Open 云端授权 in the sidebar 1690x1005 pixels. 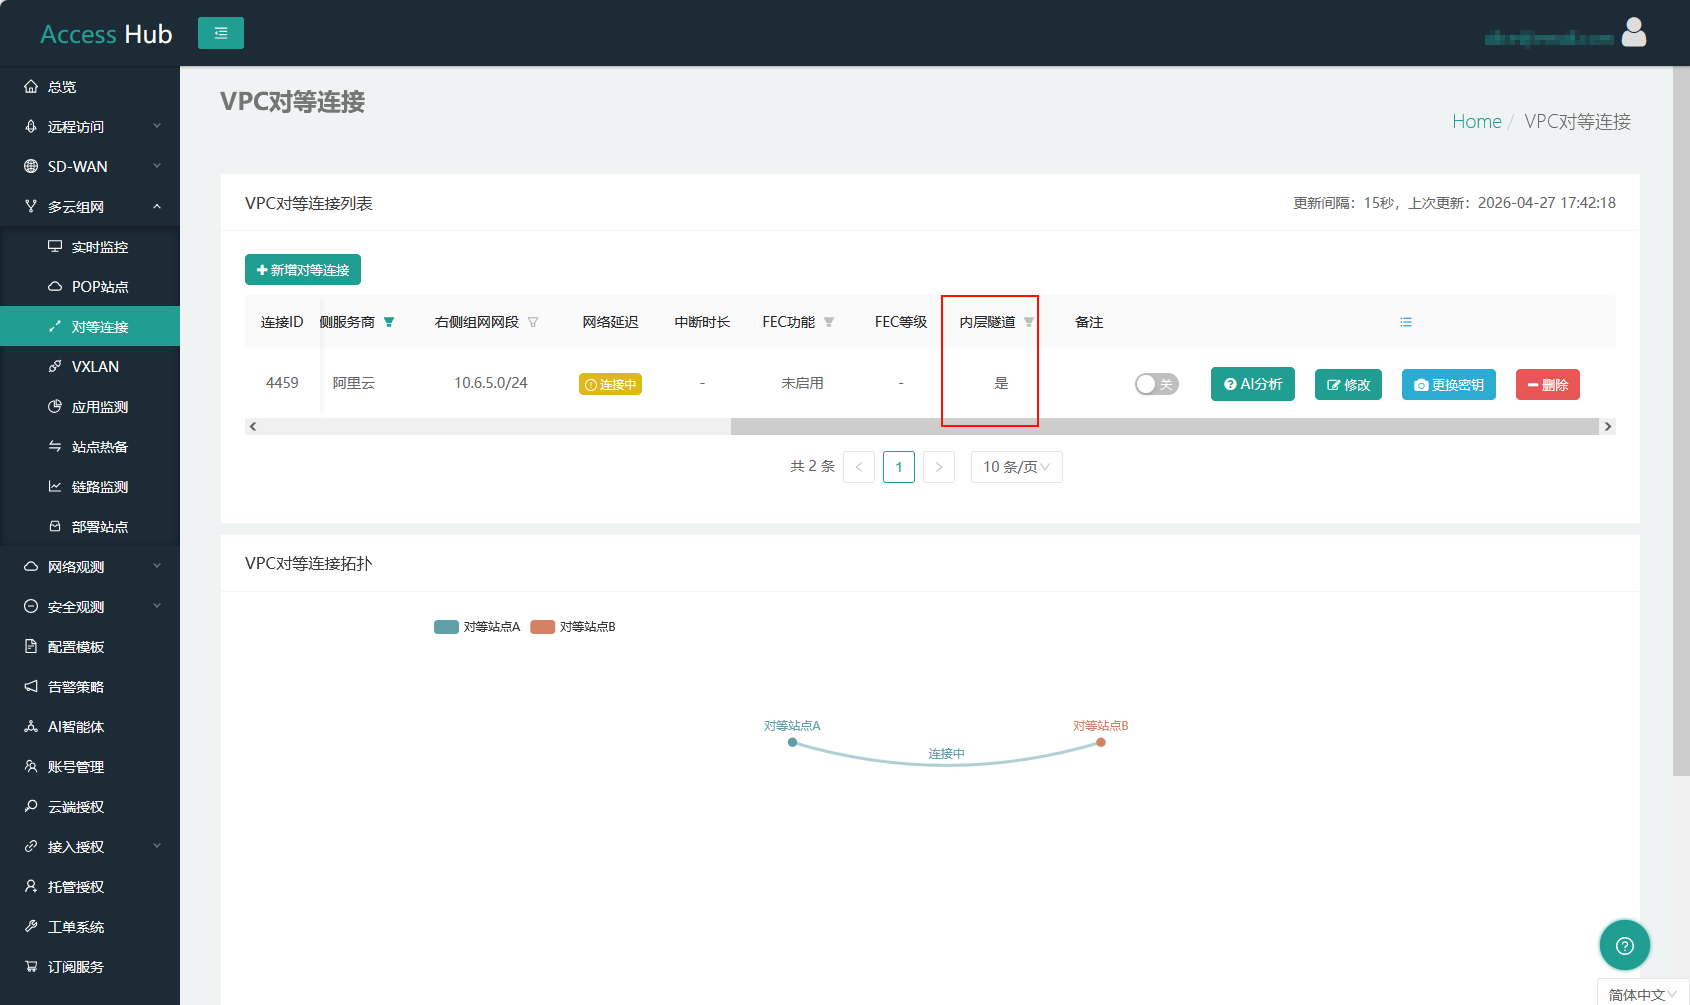[90, 807]
